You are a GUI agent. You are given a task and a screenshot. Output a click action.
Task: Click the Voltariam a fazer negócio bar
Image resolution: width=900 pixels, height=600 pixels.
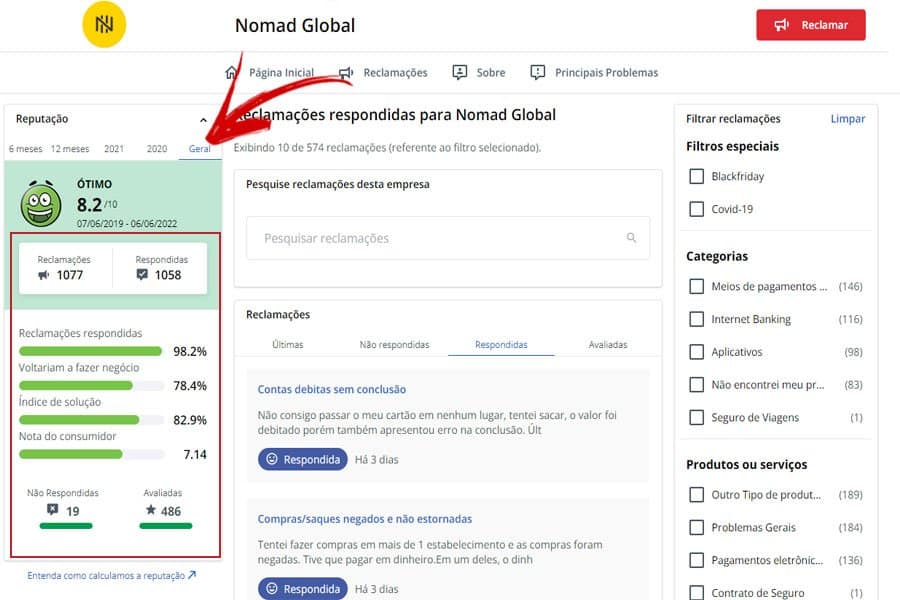click(x=91, y=385)
